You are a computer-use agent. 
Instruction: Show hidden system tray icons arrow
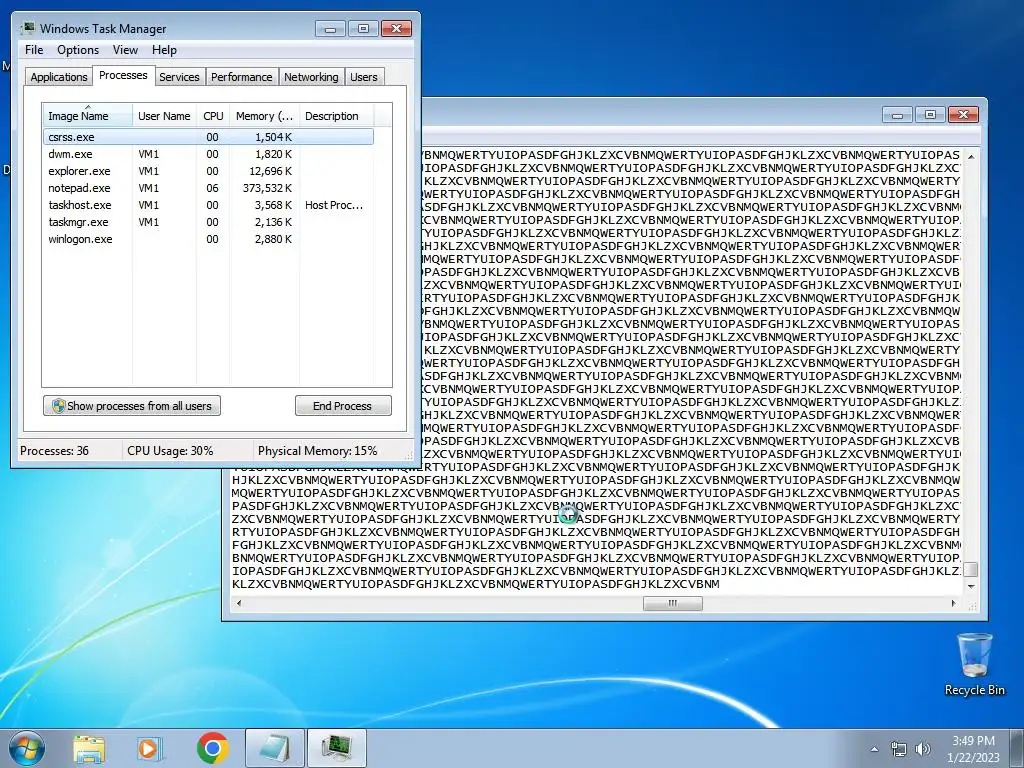874,749
